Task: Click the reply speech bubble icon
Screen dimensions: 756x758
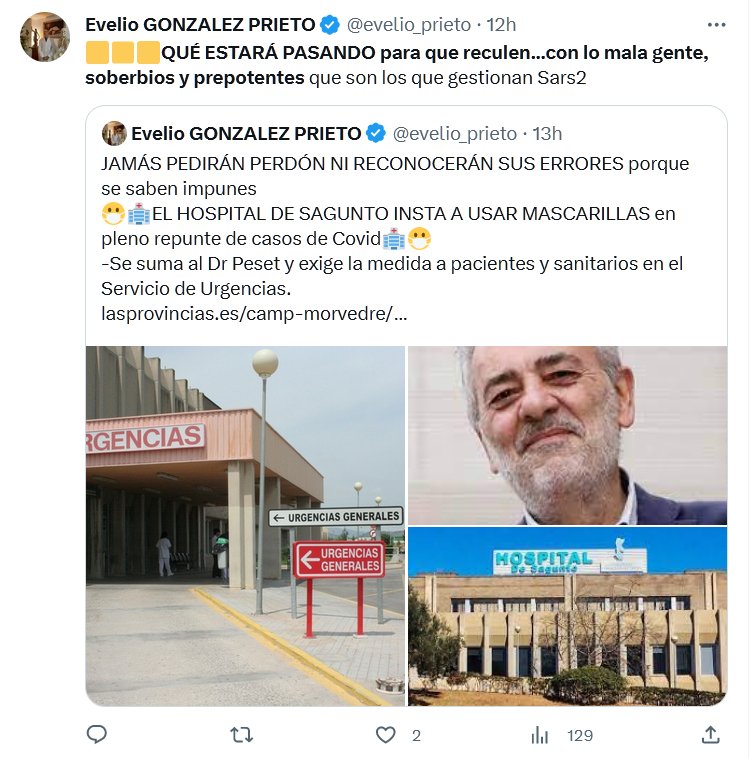Action: click(97, 734)
